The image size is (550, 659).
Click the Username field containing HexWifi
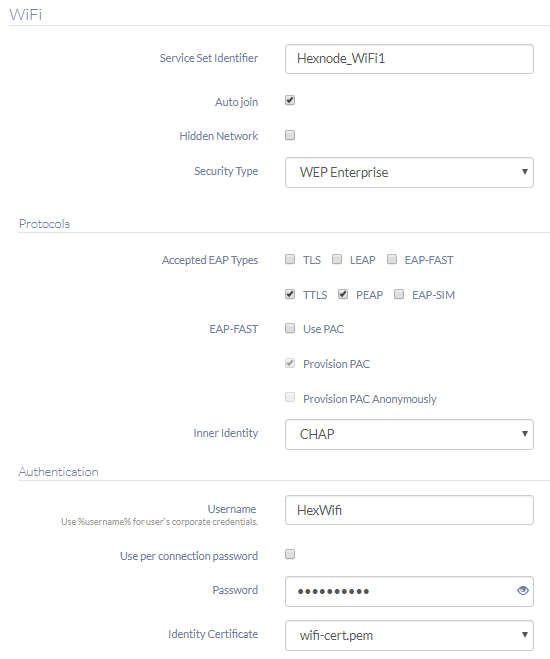pos(409,510)
